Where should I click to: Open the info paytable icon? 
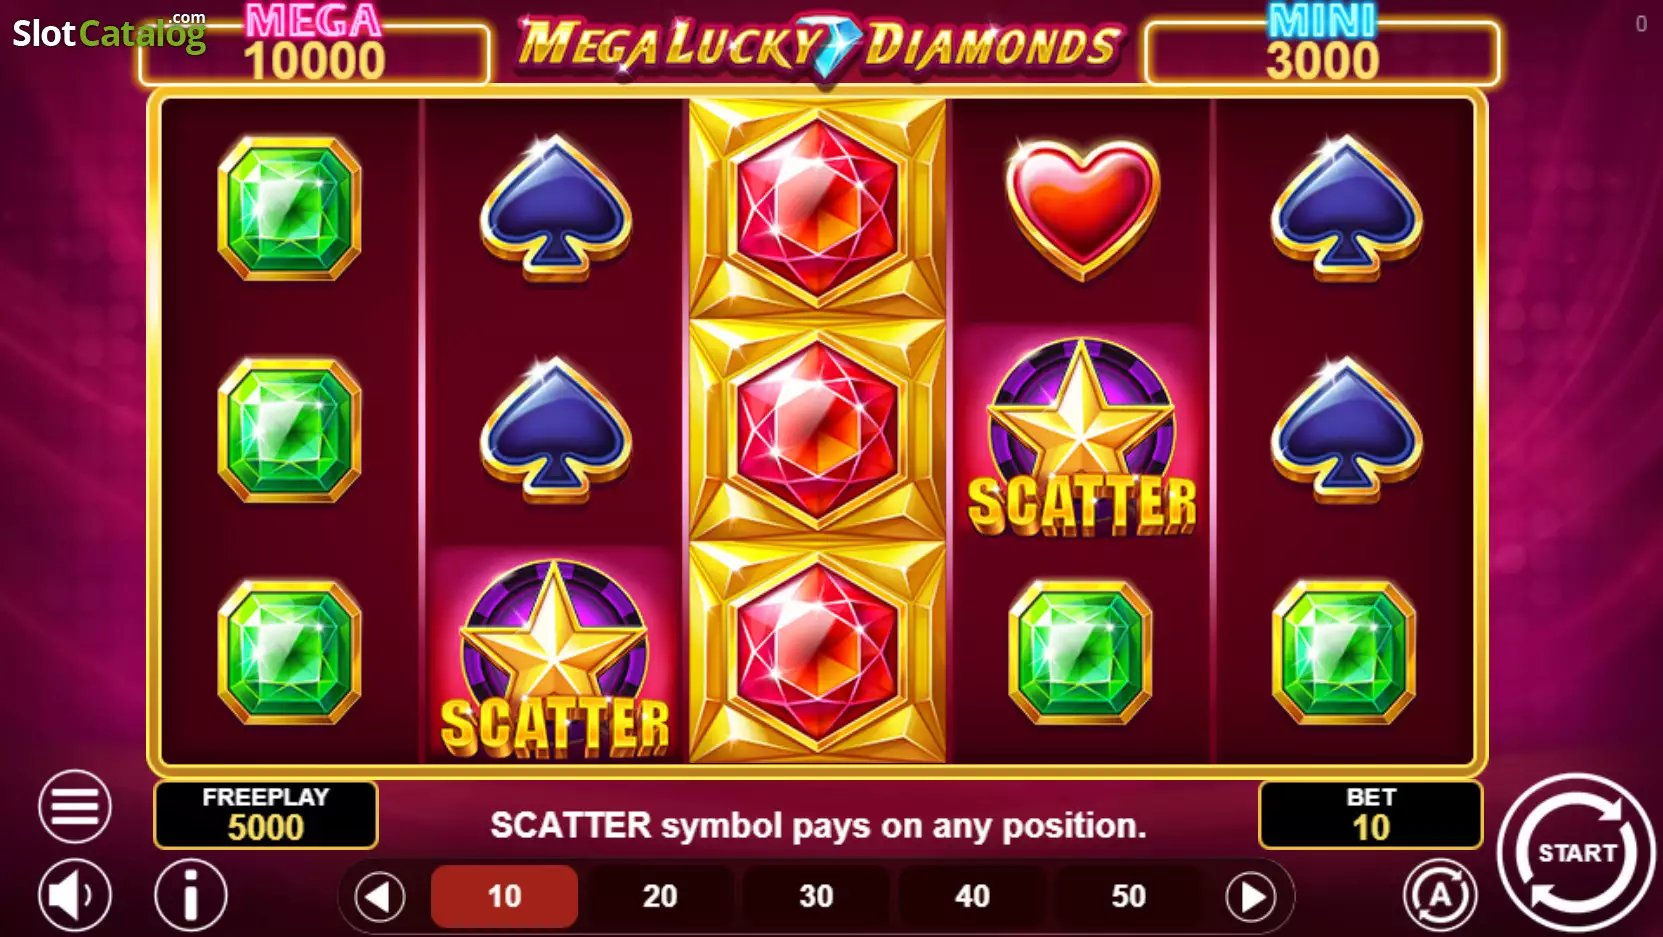(191, 895)
